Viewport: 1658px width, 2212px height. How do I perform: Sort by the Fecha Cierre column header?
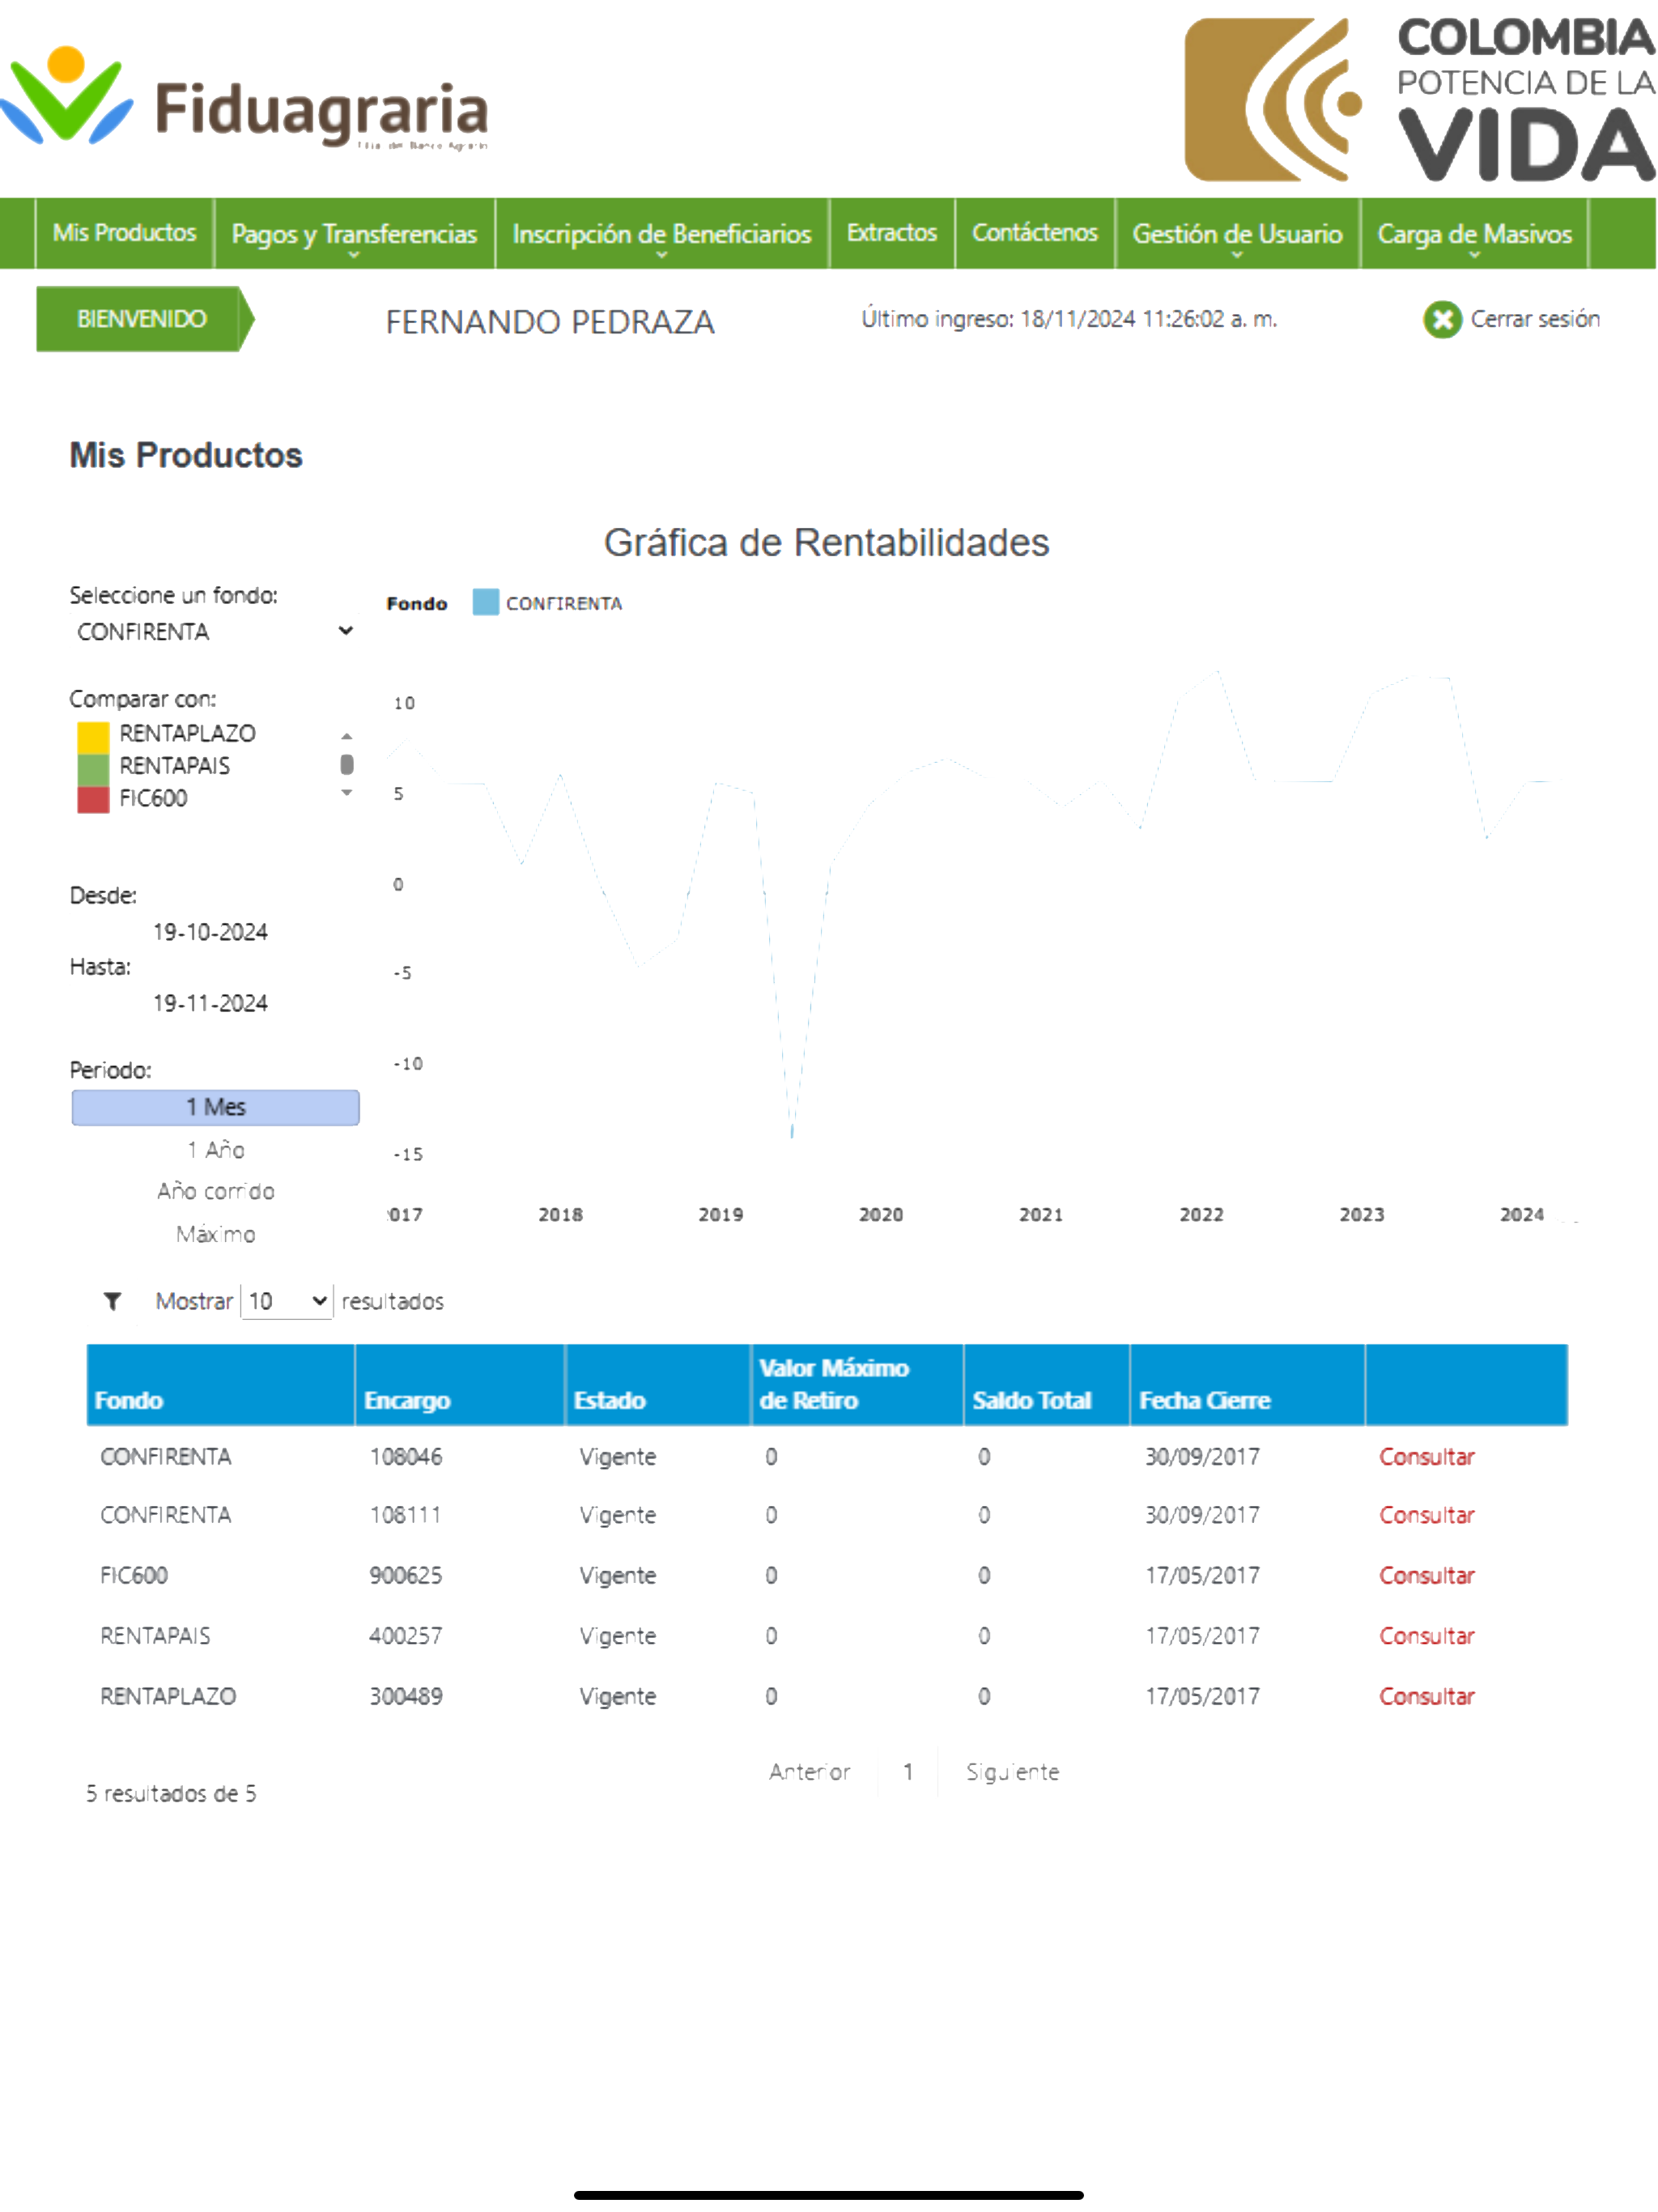pos(1247,1385)
